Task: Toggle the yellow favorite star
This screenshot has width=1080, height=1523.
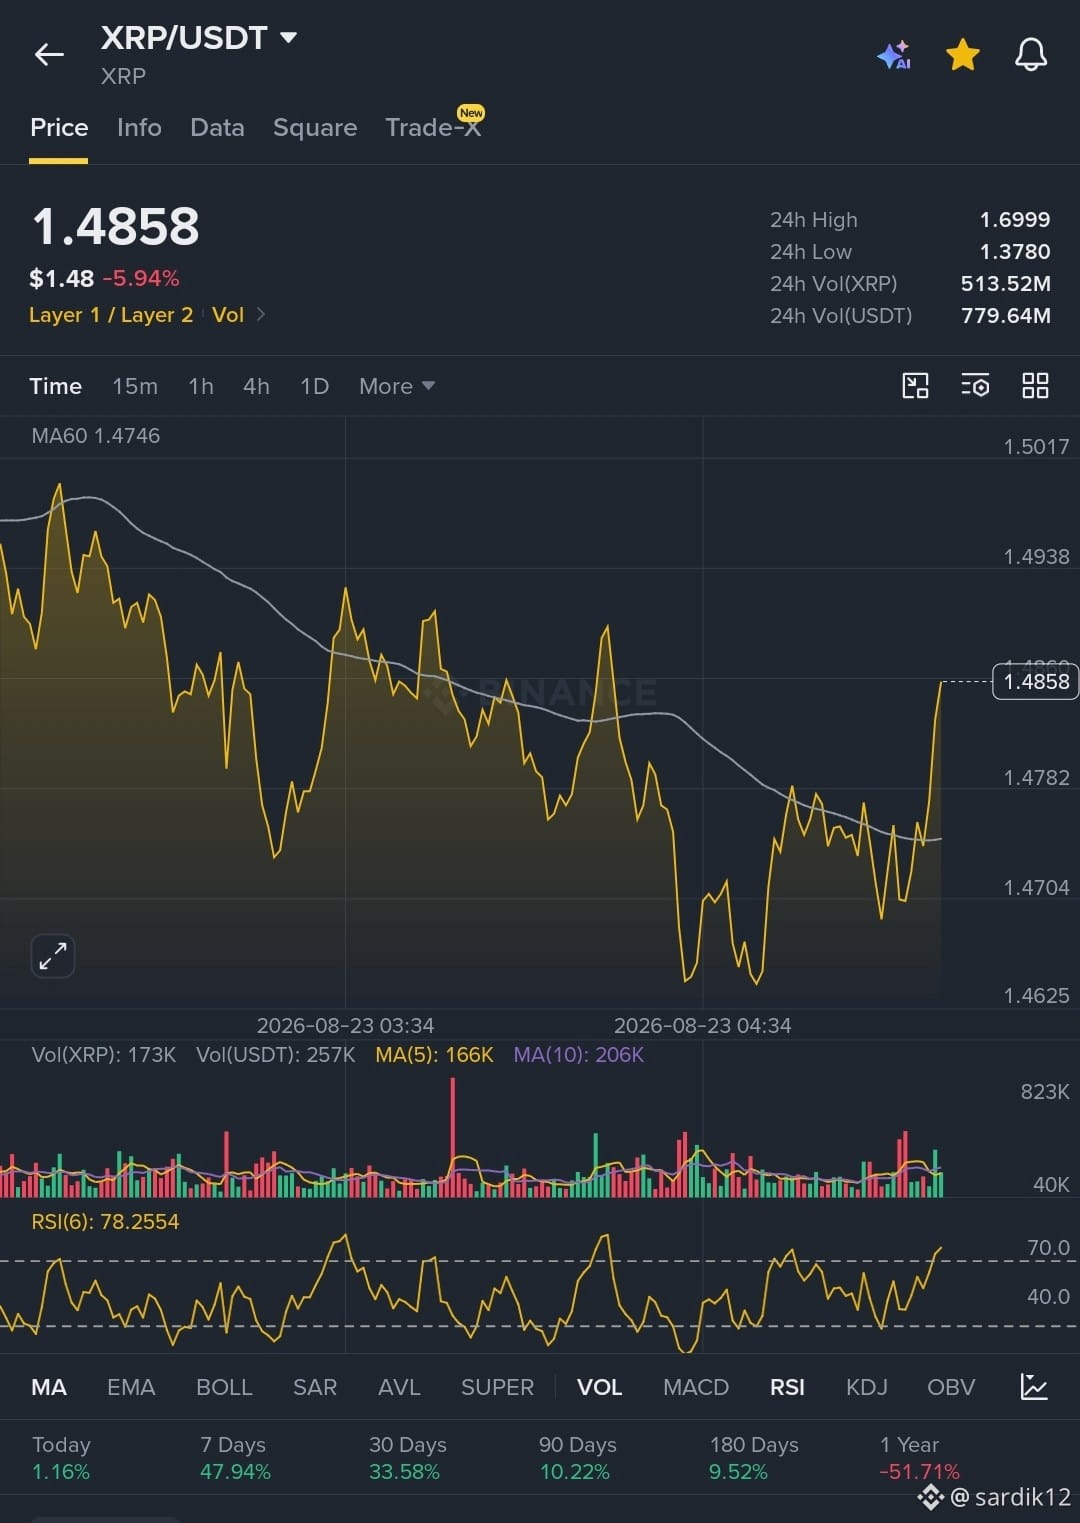Action: coord(963,55)
